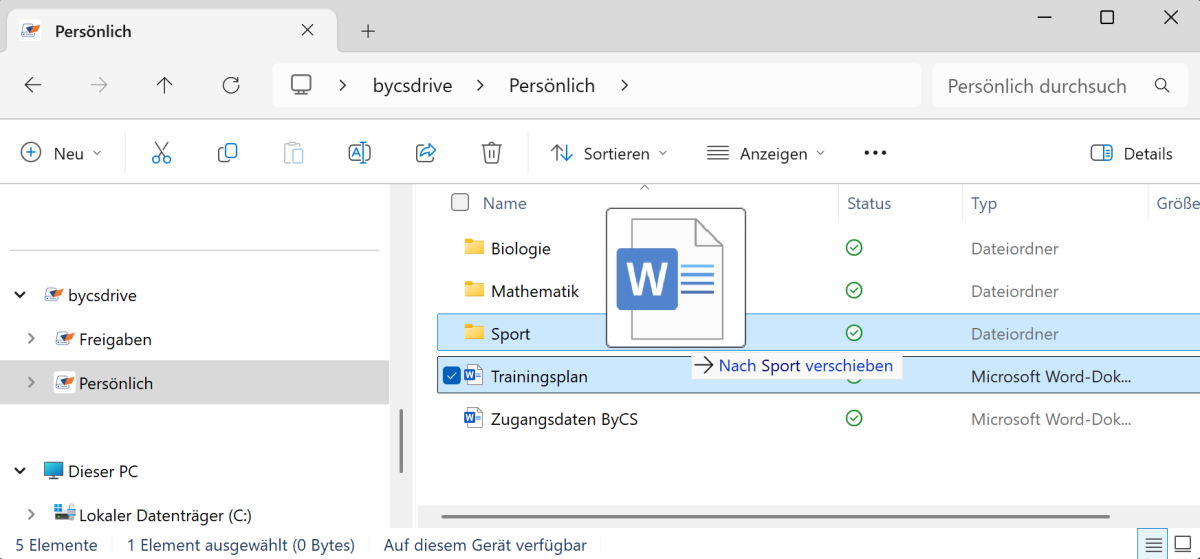Open the Anzeigen view dropdown
Screen dimensions: 1200x559
(x=766, y=153)
